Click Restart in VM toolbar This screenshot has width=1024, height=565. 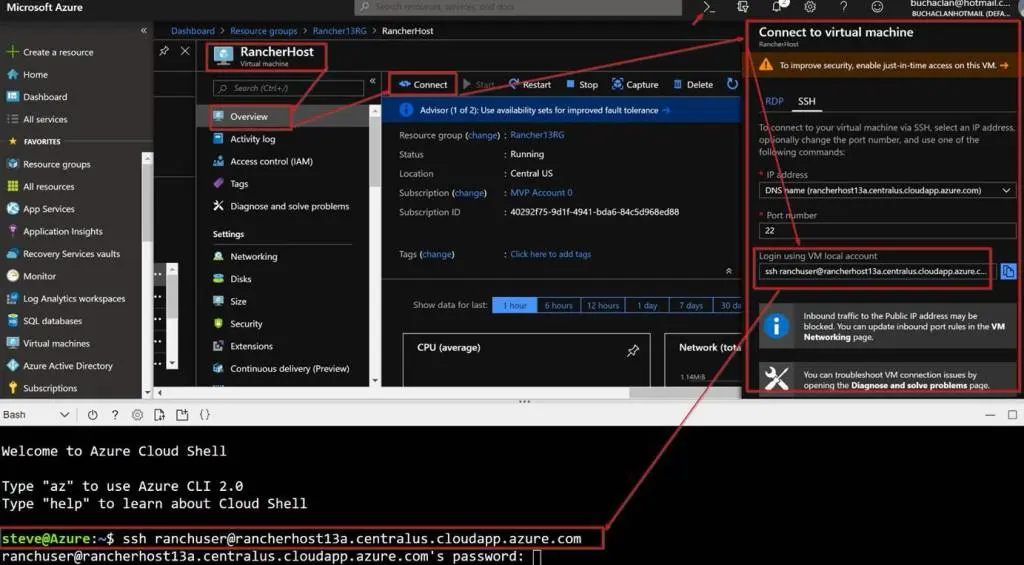[x=530, y=84]
